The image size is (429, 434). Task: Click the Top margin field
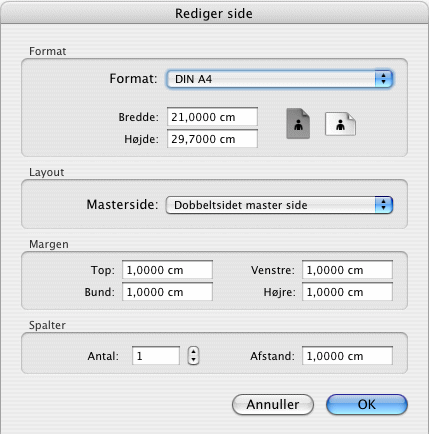coord(167,270)
